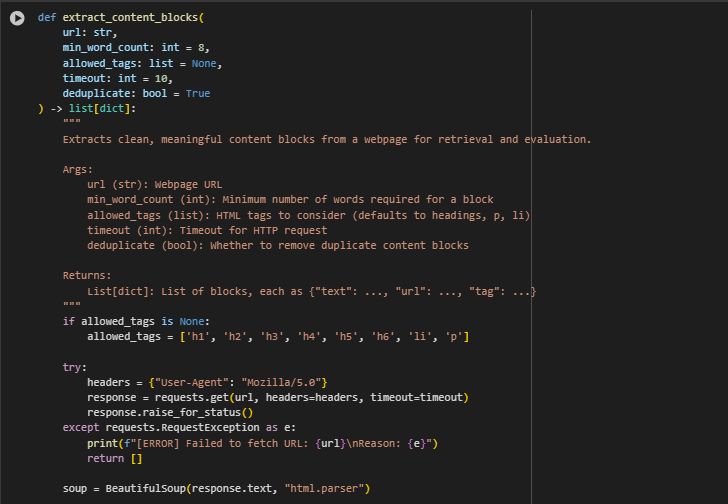Click the allowed_tags list assignment with 'h1', 'h2'
The height and width of the screenshot is (504, 728).
point(278,336)
